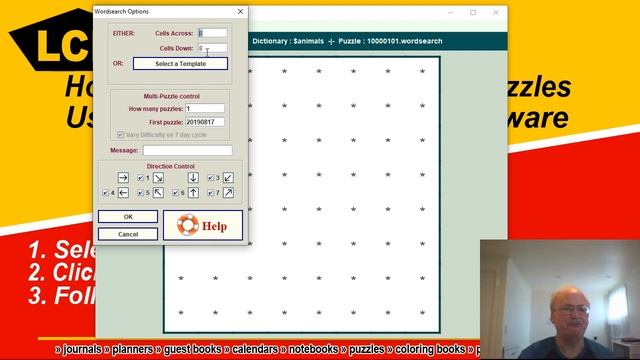Click the left arrow direction icon

tap(123, 193)
